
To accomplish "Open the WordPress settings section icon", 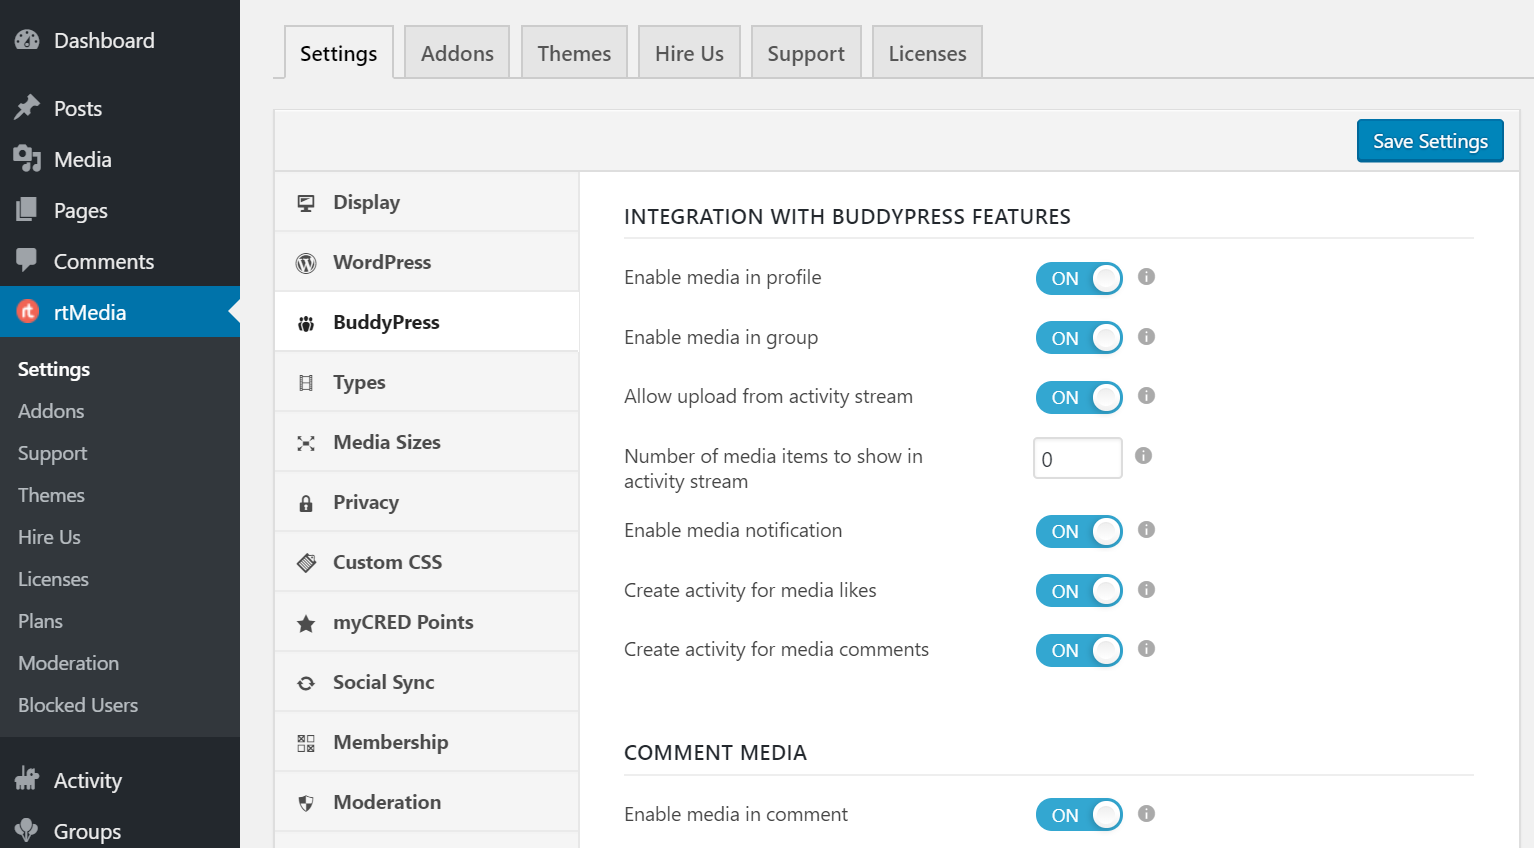I will (305, 262).
